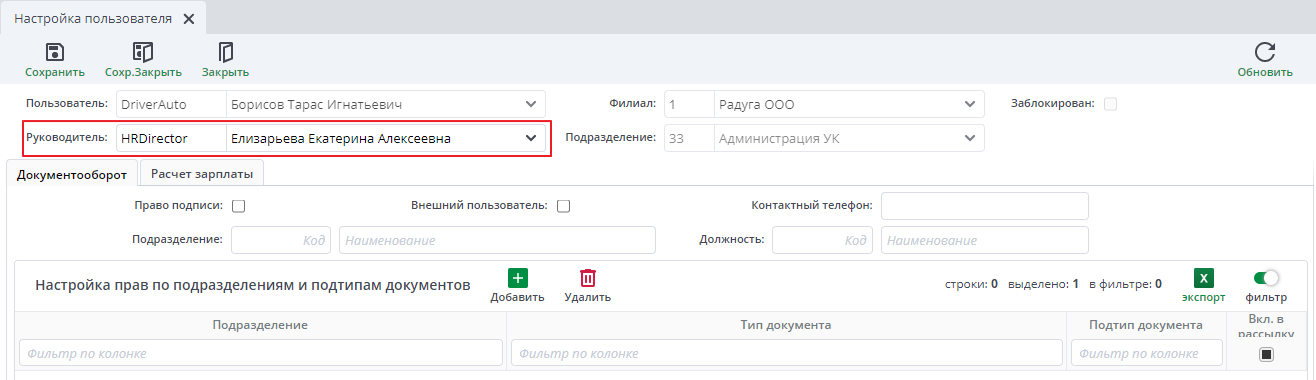
Task: Click the red Удалить trash icon
Action: click(588, 279)
